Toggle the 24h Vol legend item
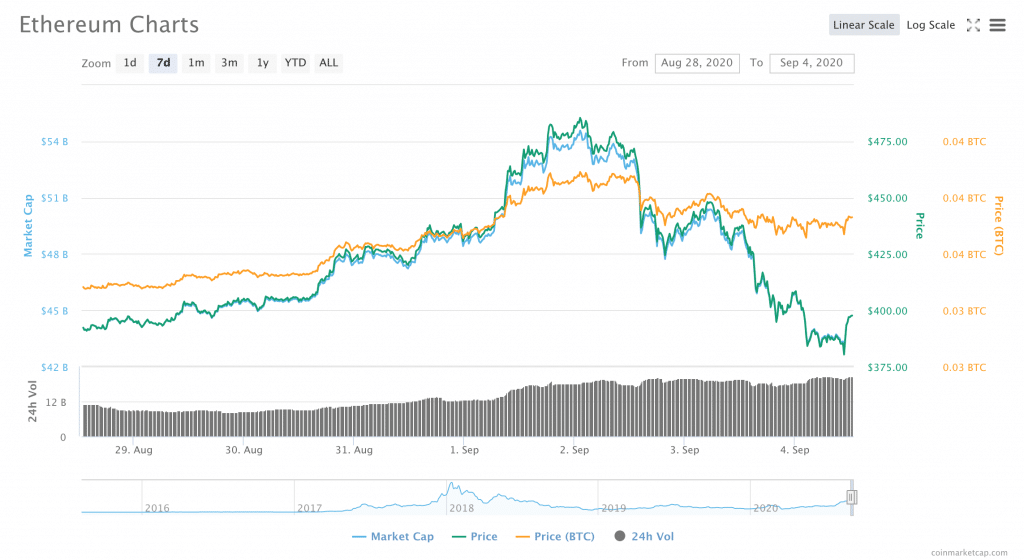 [646, 537]
